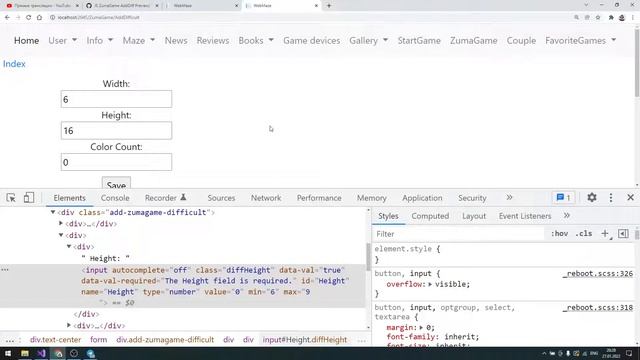Open the Info dropdown menu
Image resolution: width=640 pixels, height=360 pixels.
(100, 40)
